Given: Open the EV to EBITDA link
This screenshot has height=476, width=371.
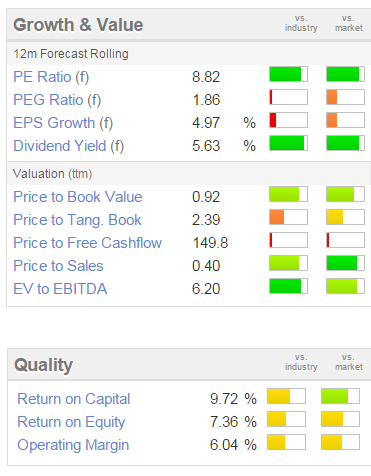Looking at the screenshot, I should [60, 289].
